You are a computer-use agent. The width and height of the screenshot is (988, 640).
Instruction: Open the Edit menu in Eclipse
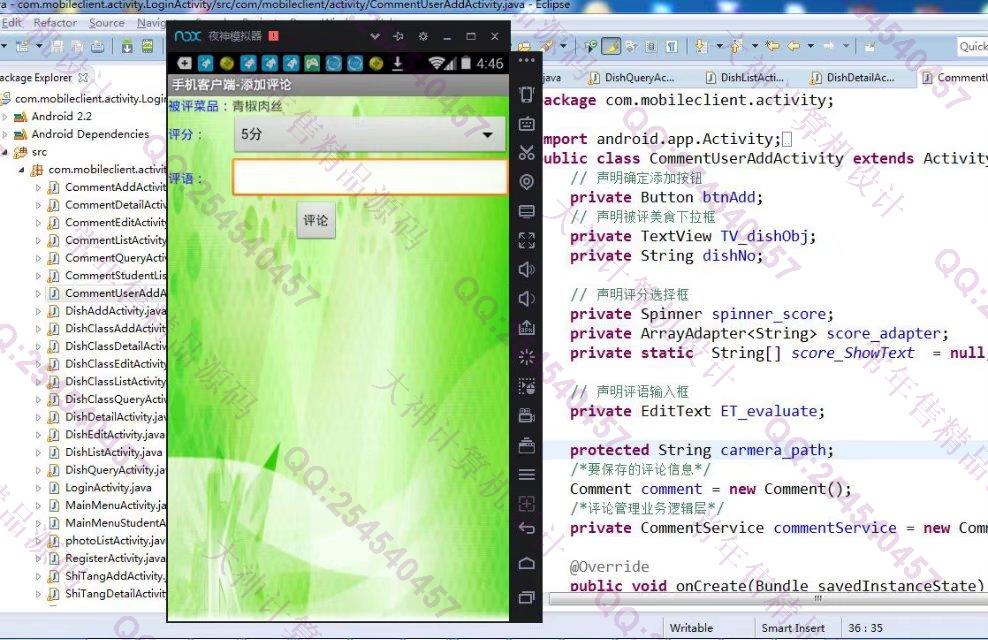tap(11, 23)
